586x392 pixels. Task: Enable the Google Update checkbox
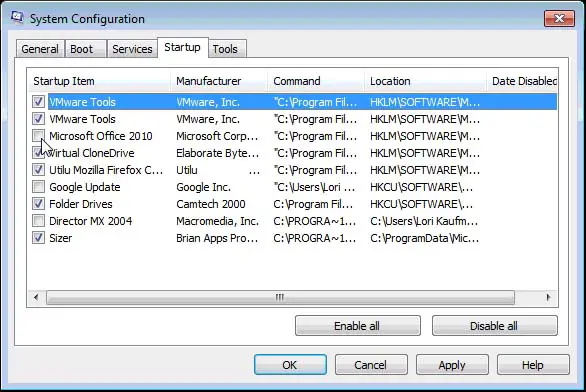(x=38, y=187)
